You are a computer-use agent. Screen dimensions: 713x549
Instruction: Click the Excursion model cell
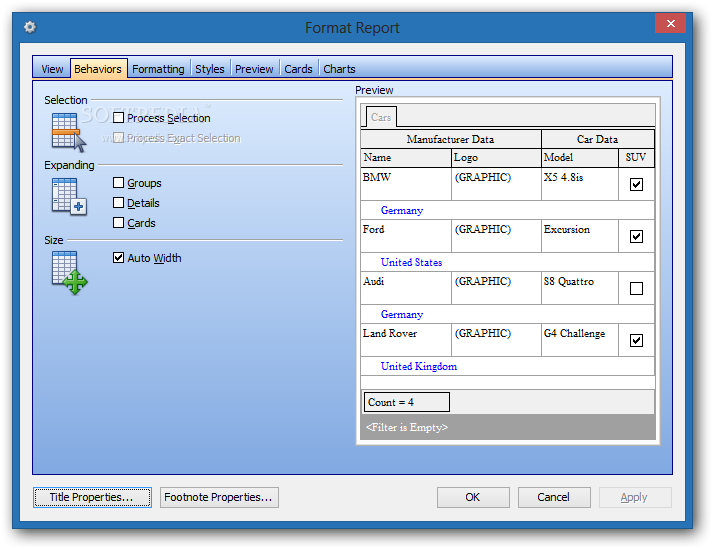(580, 236)
